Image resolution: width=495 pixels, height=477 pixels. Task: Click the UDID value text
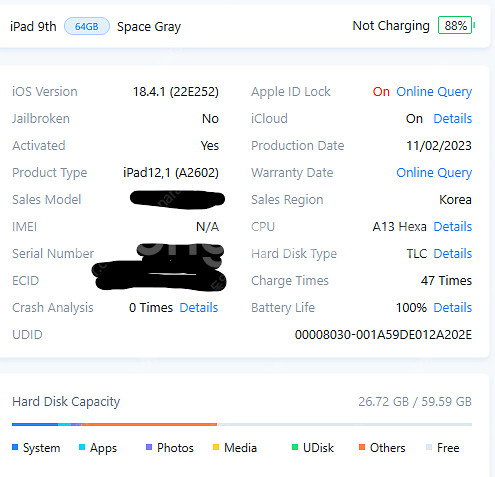(383, 335)
